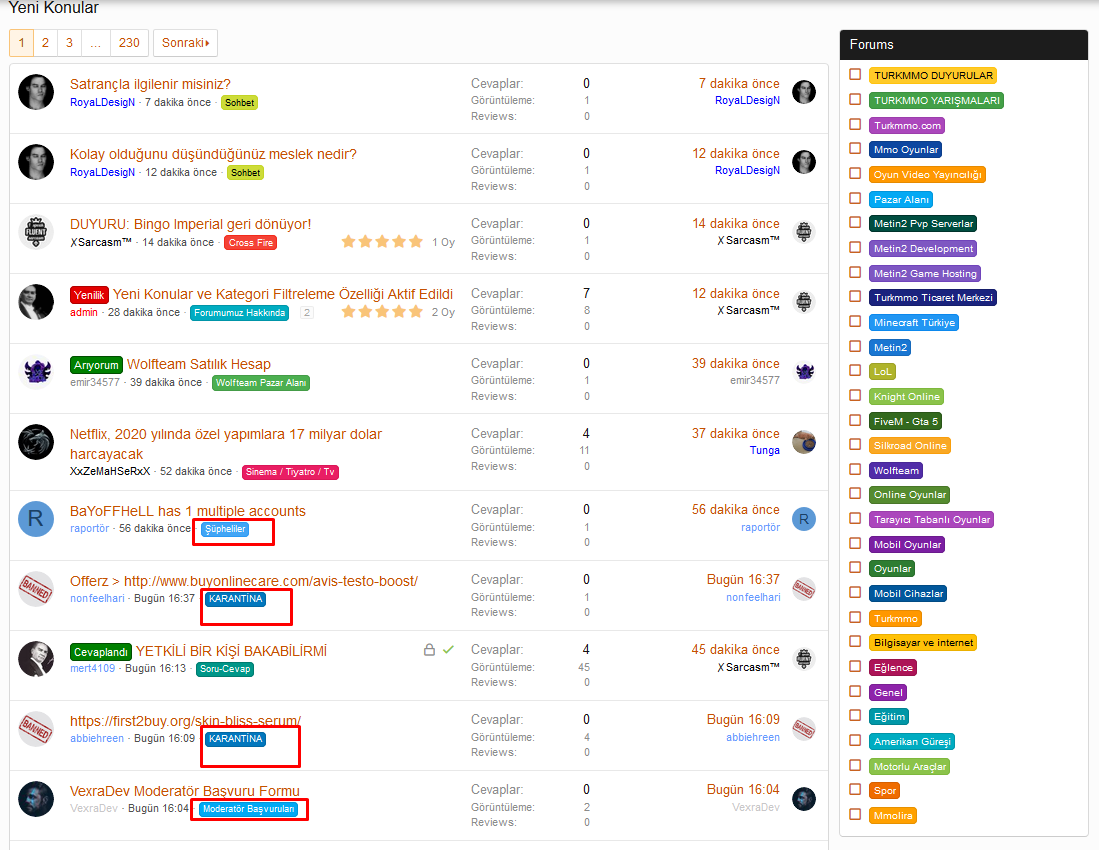Click emir34577 avatar beside Wolfteam Satılık Hesap
The width and height of the screenshot is (1099, 850).
click(x=36, y=372)
